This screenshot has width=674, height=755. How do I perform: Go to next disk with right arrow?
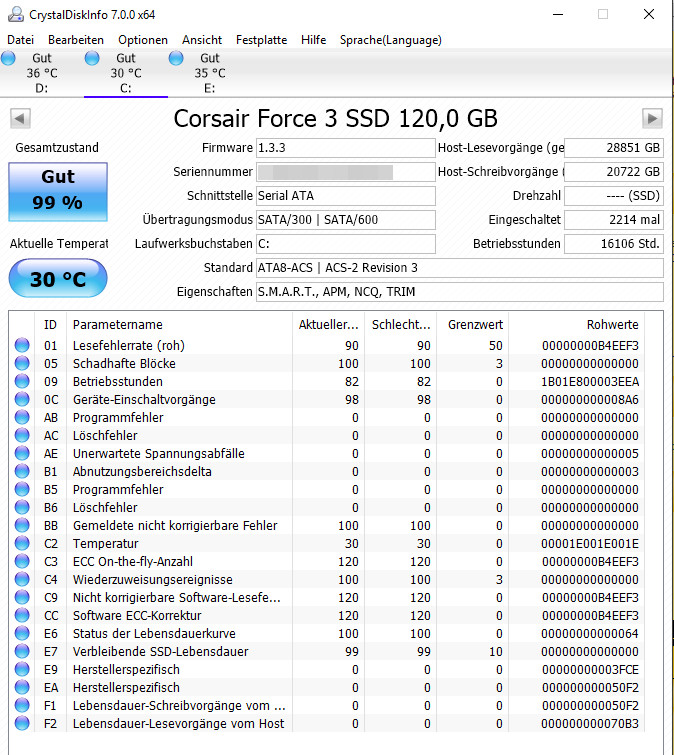[x=652, y=118]
